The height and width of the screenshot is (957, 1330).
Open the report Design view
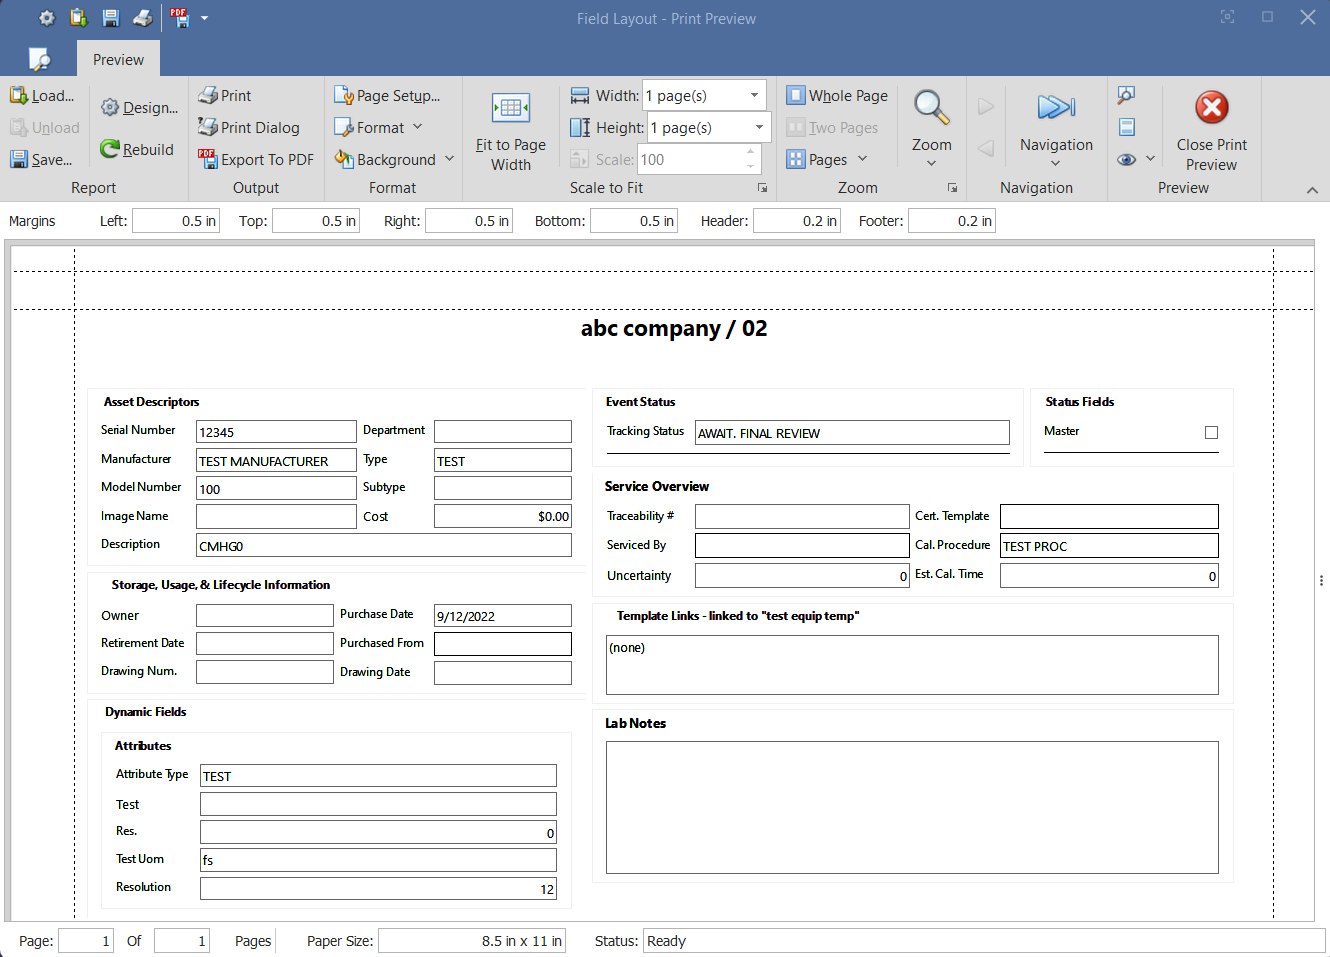(139, 108)
